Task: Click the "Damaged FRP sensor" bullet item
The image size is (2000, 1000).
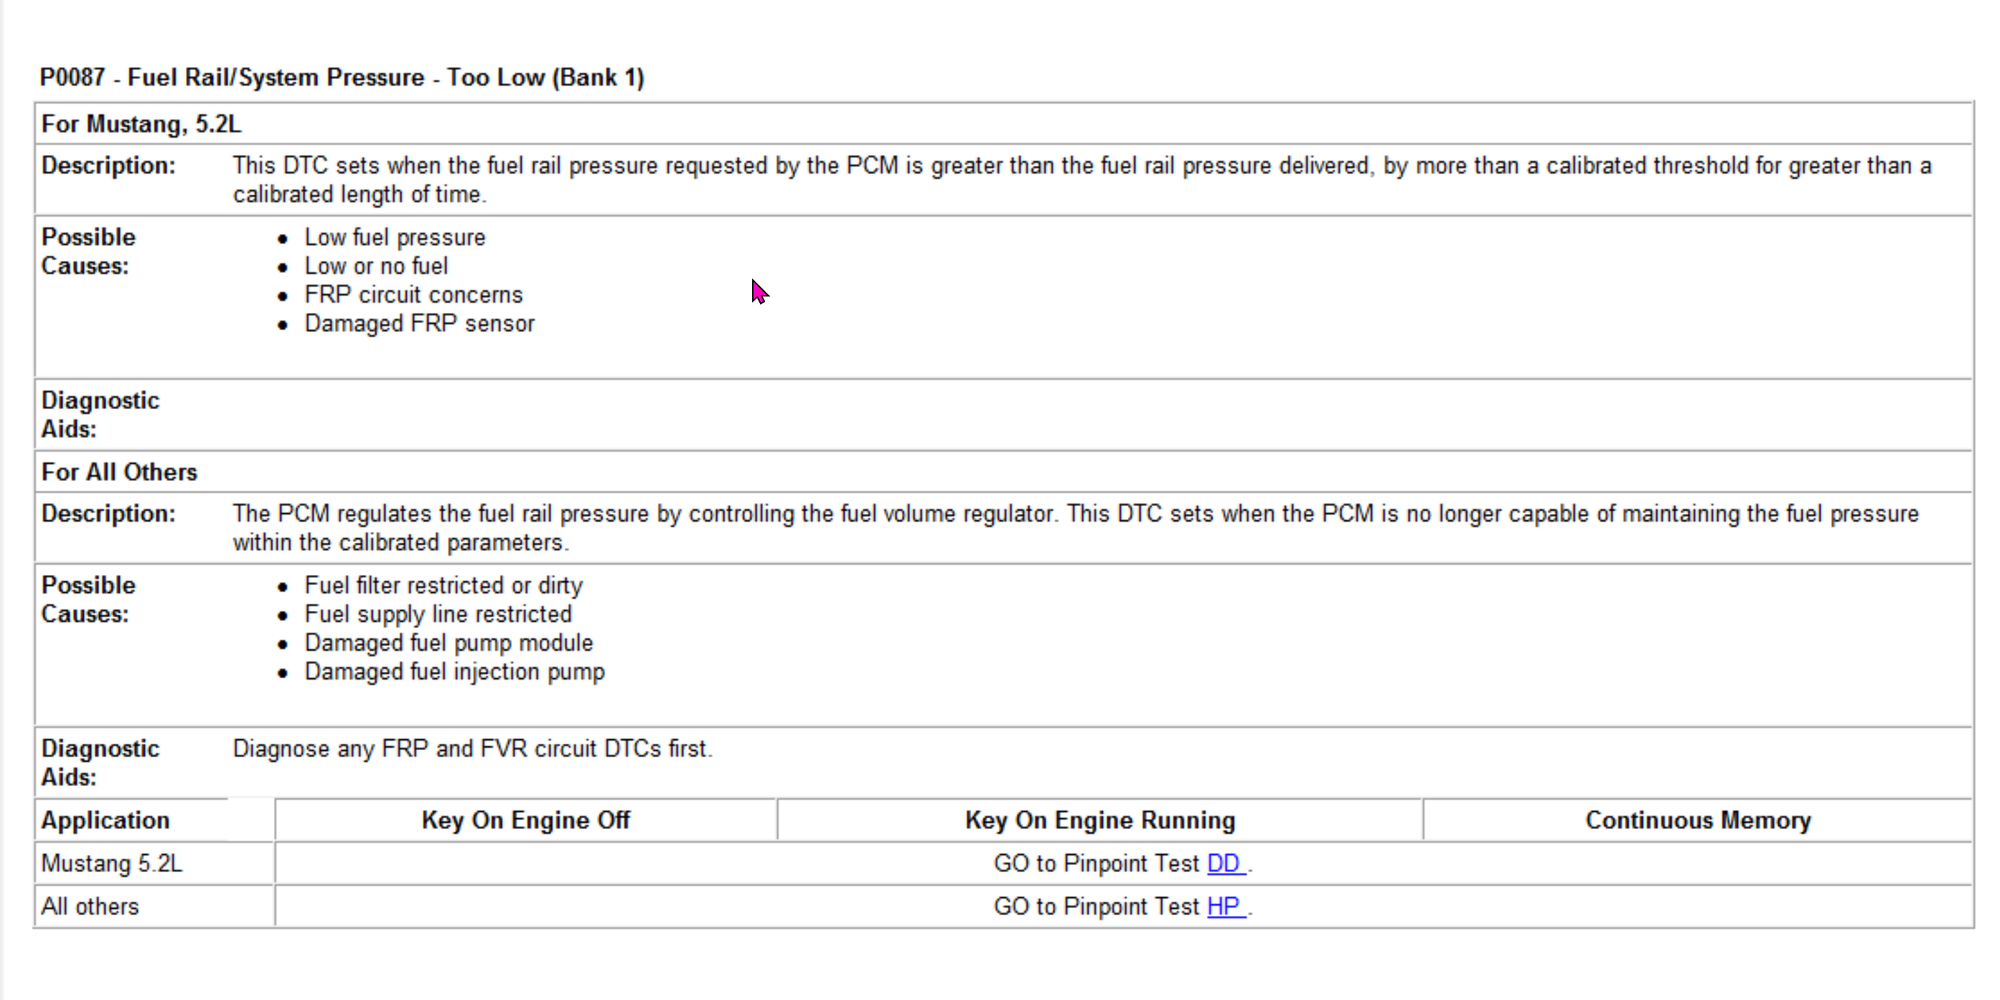Action: pyautogui.click(x=419, y=324)
